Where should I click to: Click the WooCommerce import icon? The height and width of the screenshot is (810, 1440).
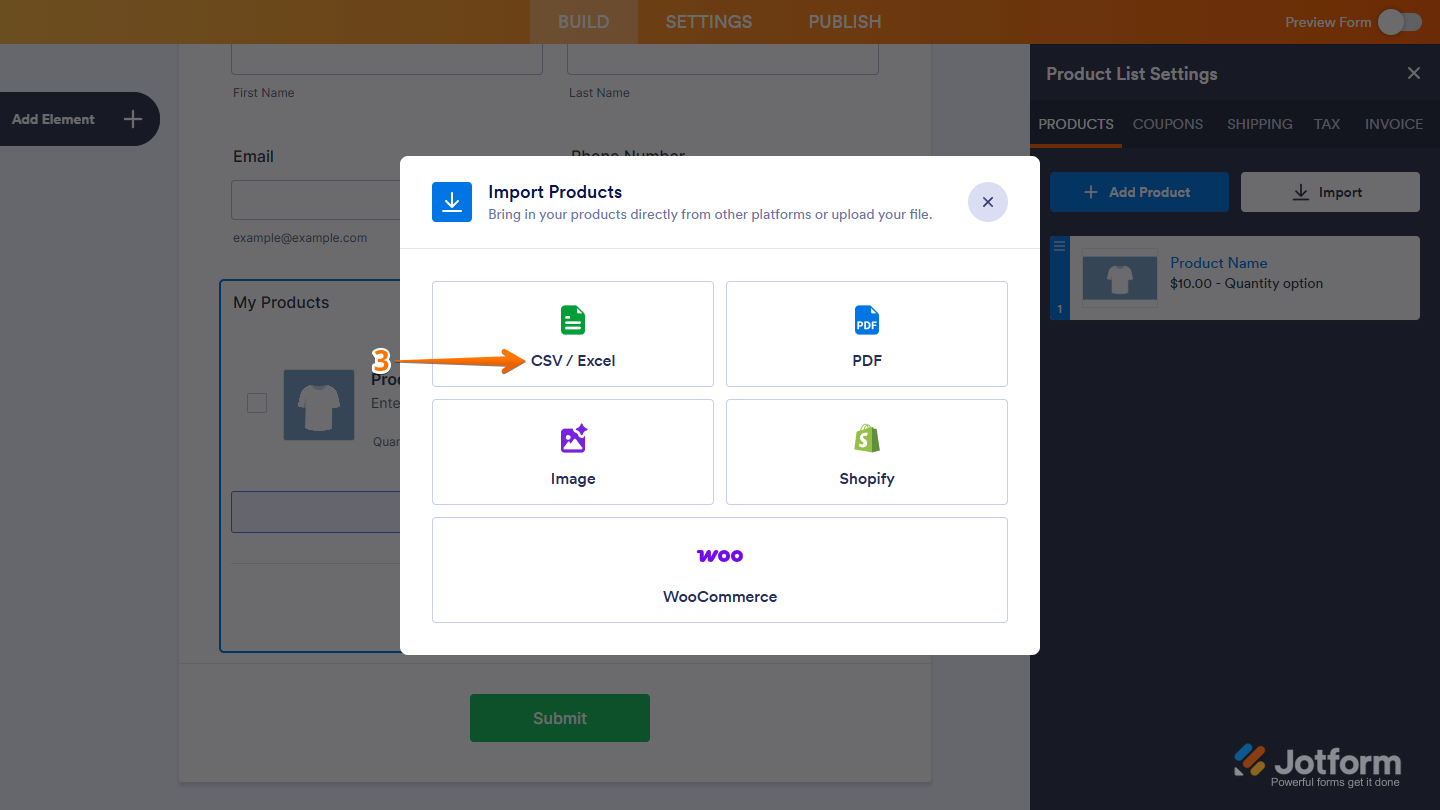719,555
